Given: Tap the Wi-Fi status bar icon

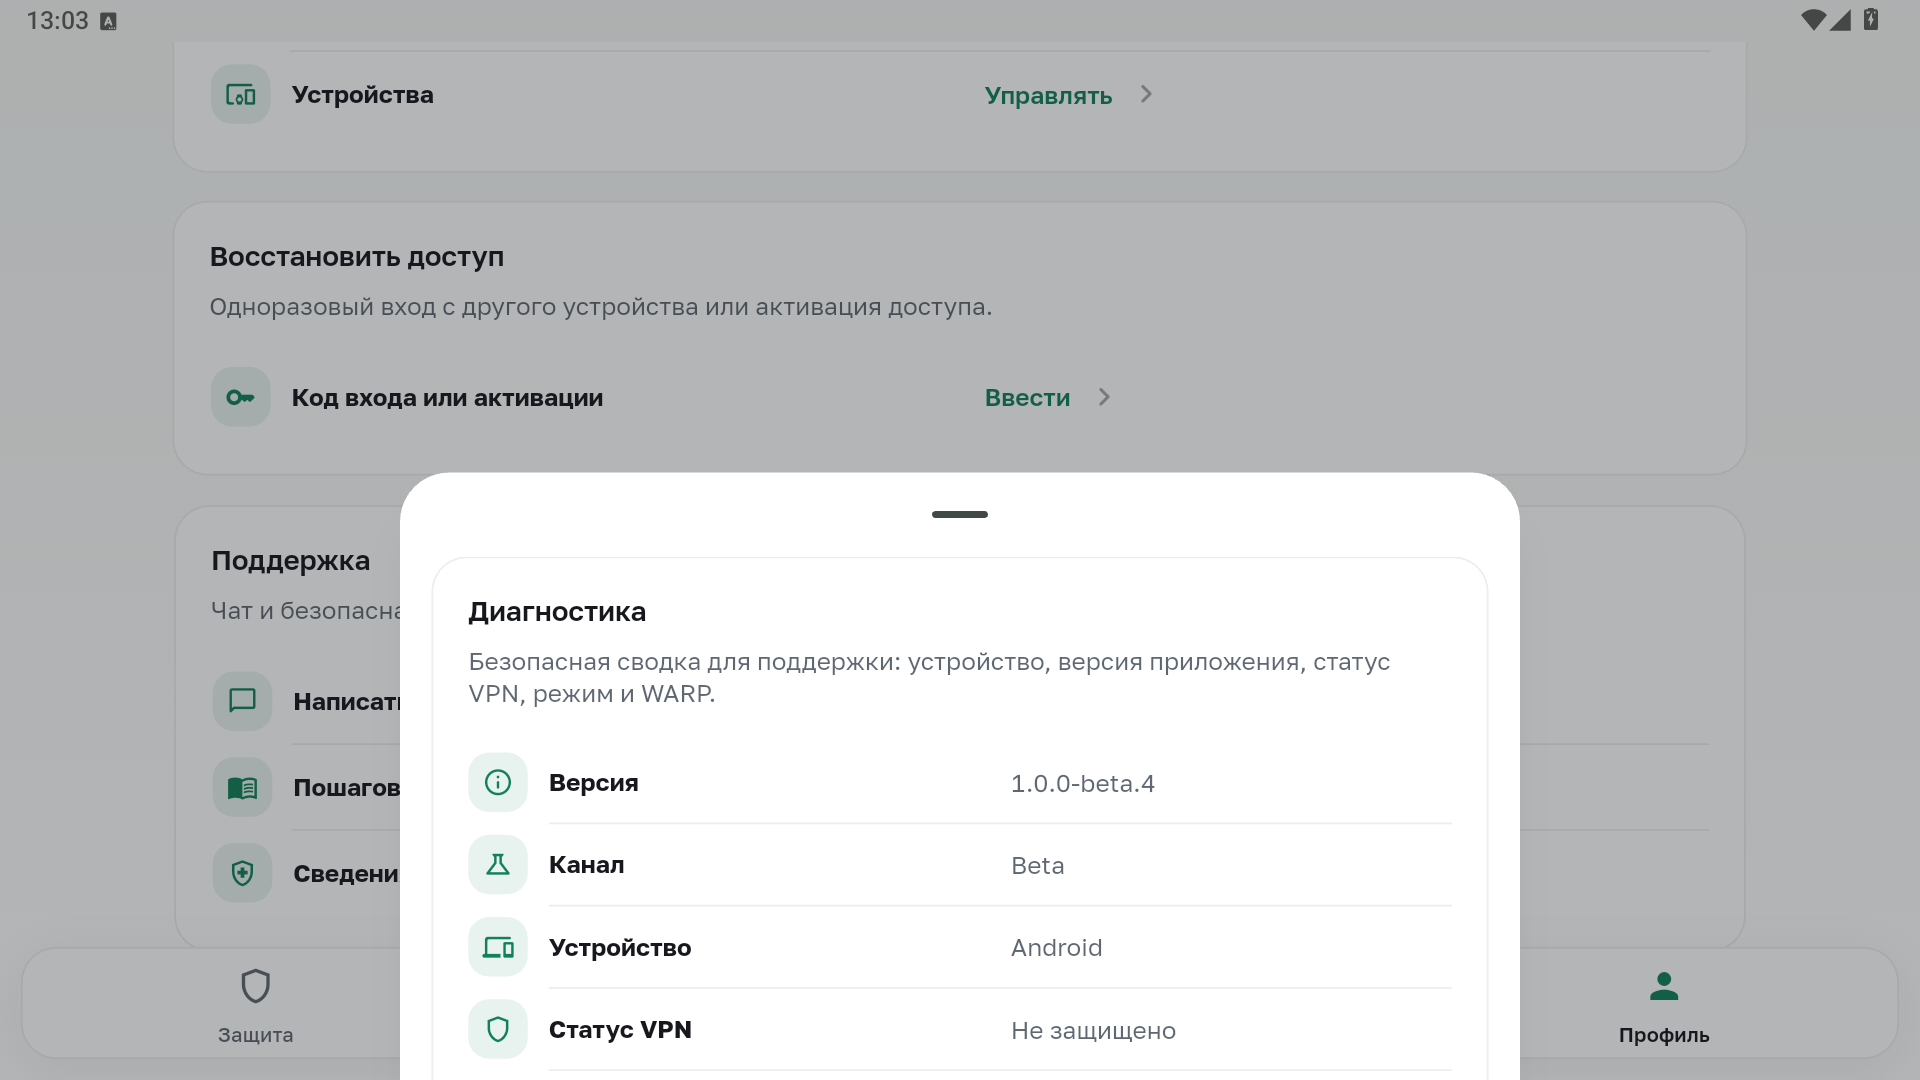Looking at the screenshot, I should click(1813, 20).
